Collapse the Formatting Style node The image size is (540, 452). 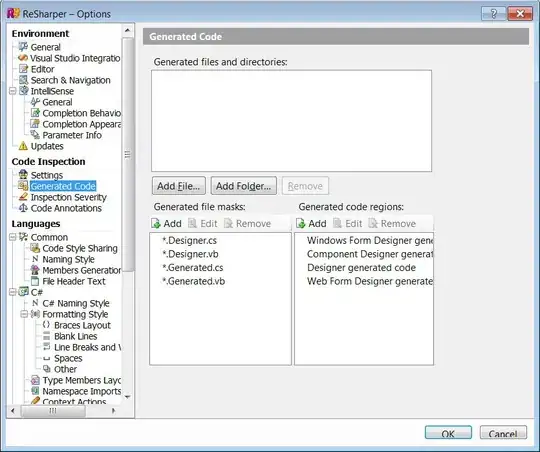tap(24, 314)
